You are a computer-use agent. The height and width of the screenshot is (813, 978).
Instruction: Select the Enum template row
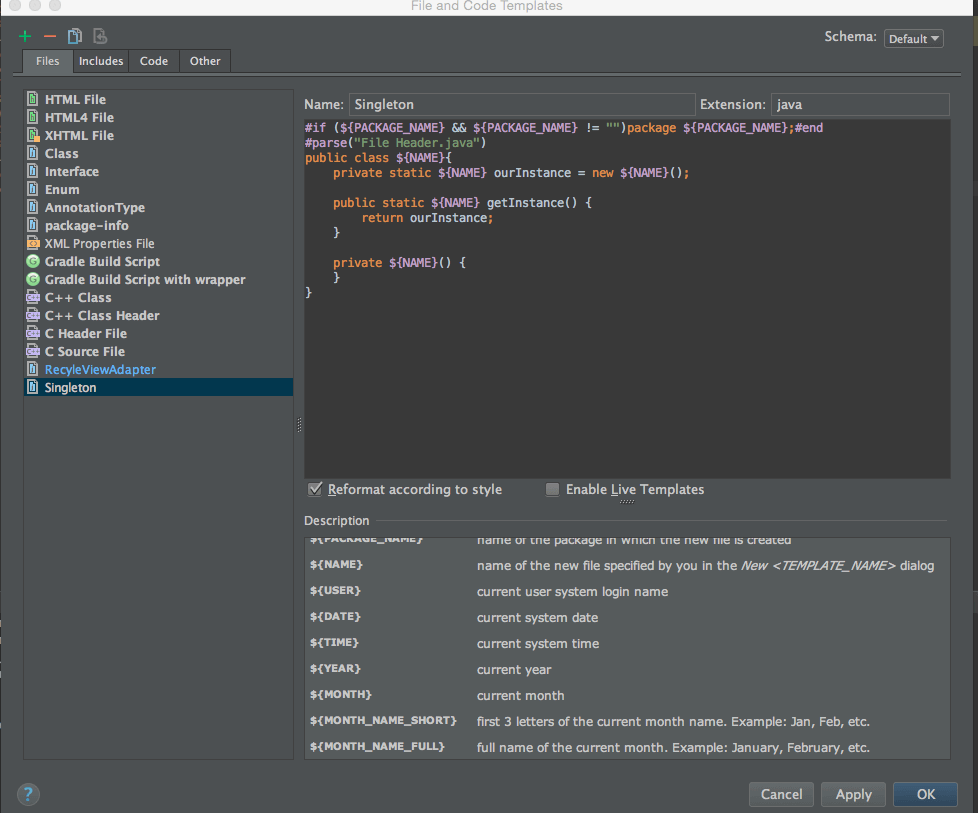coord(158,190)
